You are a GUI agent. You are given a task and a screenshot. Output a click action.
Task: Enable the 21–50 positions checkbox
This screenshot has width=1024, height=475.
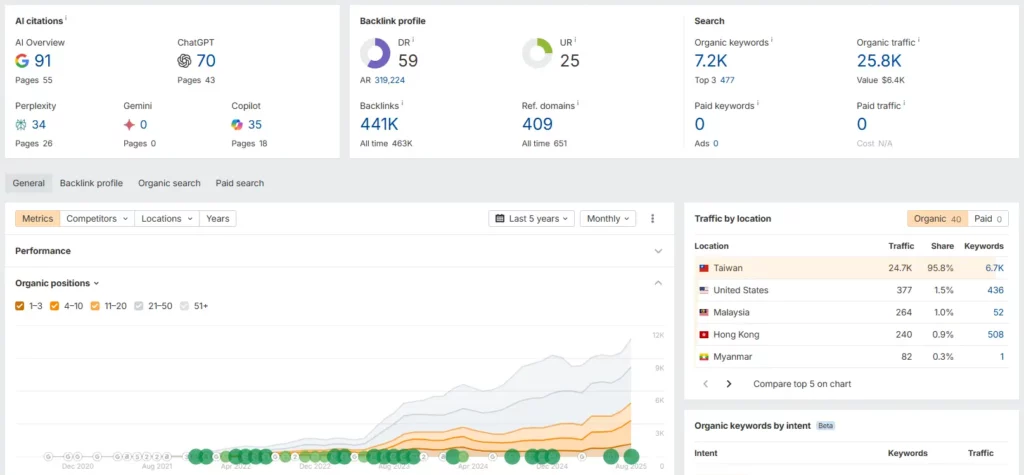click(x=139, y=305)
